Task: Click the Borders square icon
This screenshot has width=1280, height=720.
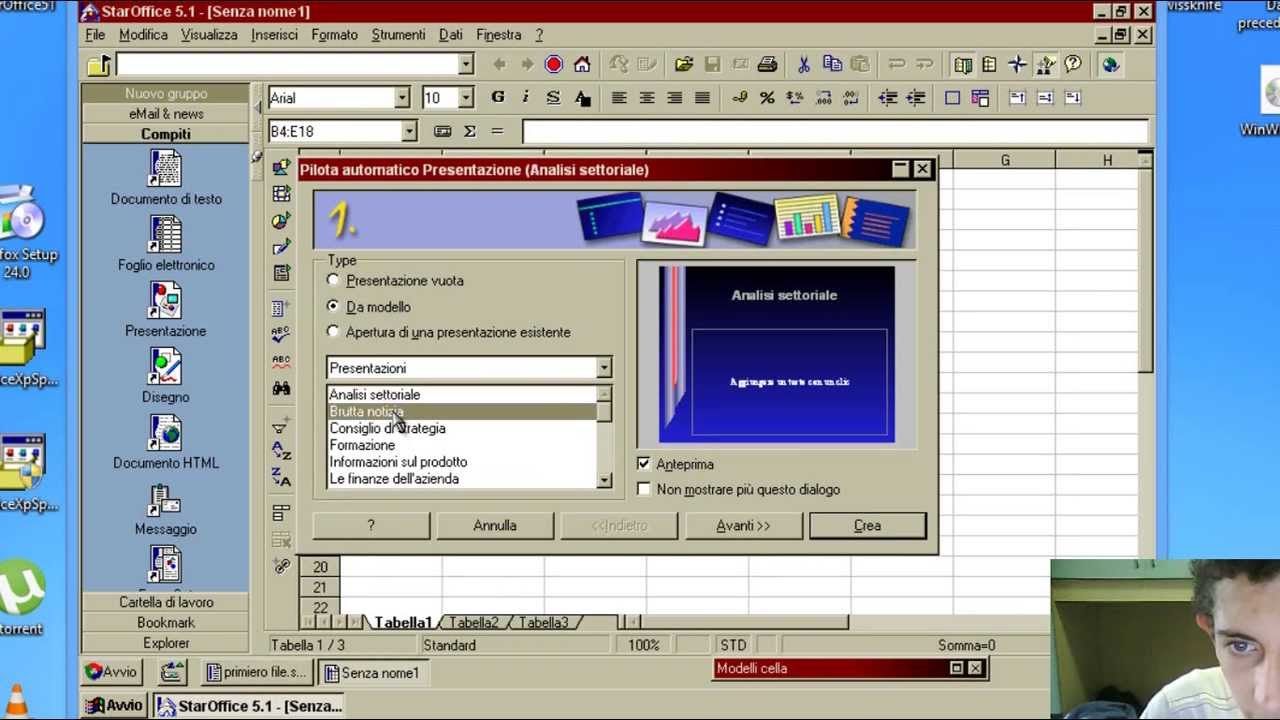Action: point(952,98)
